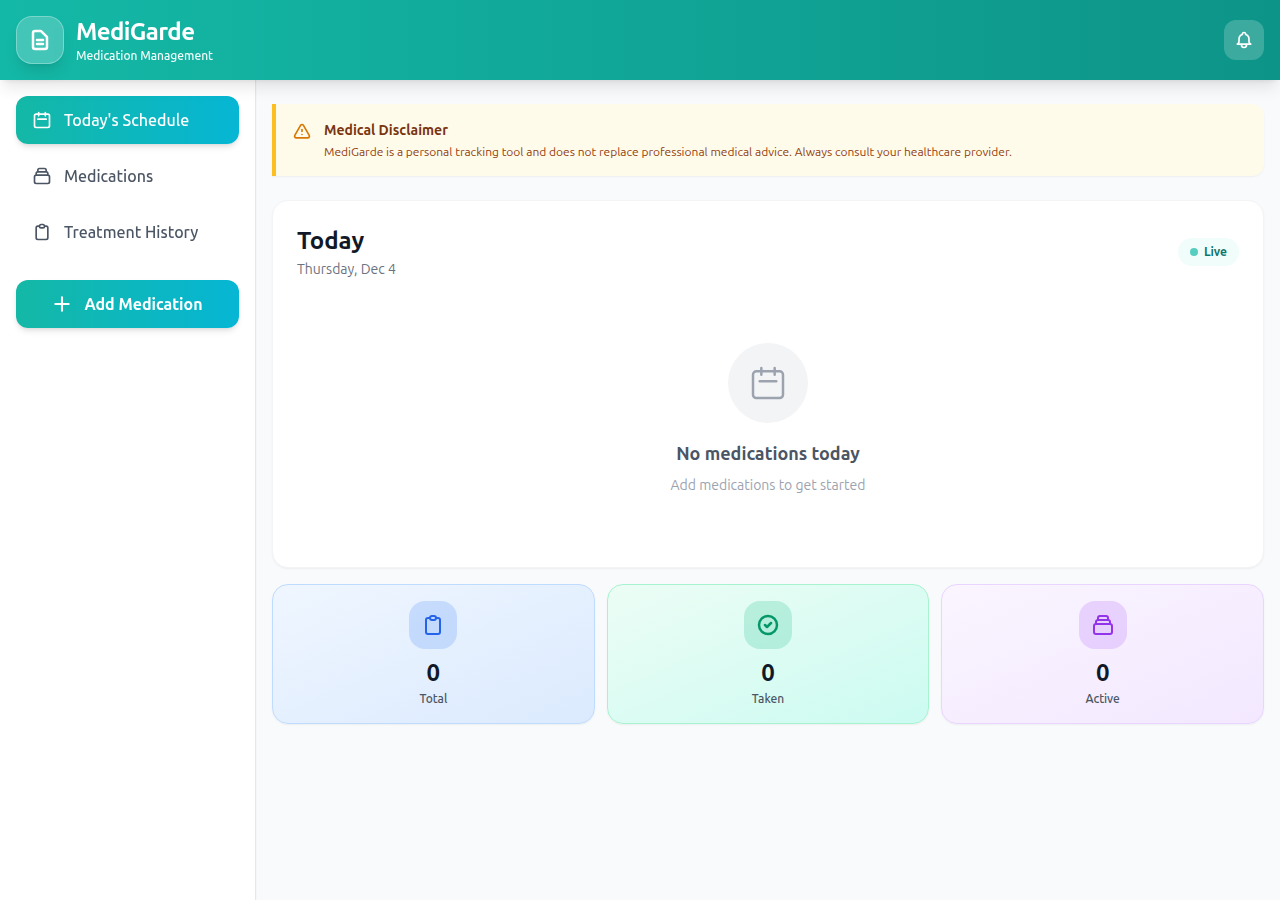The width and height of the screenshot is (1280, 900).
Task: Open notifications bell icon
Action: tap(1243, 40)
